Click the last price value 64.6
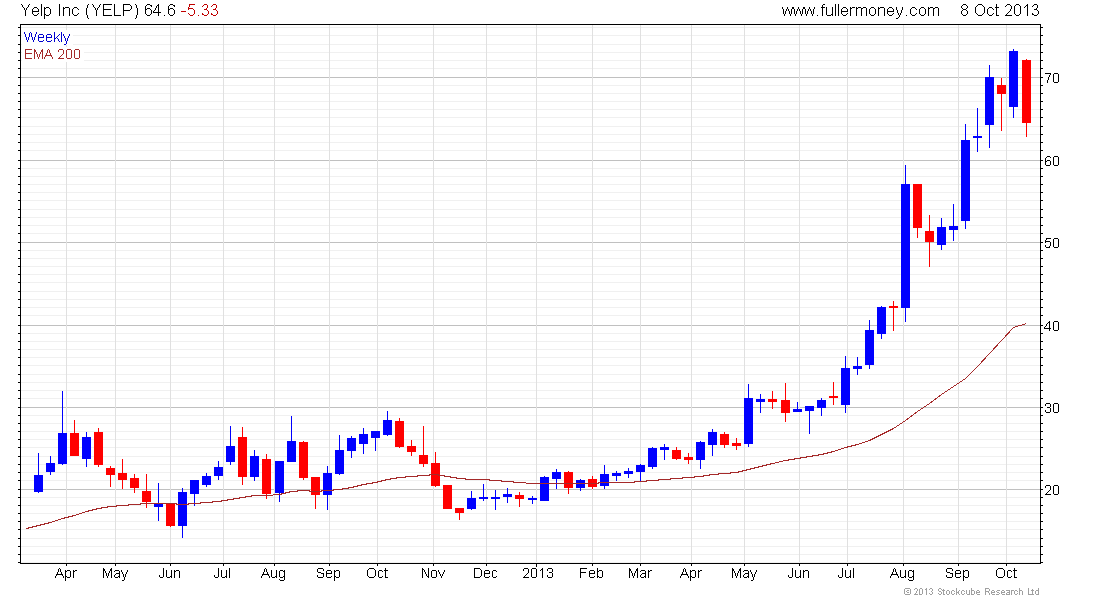1100x600 pixels. click(159, 11)
